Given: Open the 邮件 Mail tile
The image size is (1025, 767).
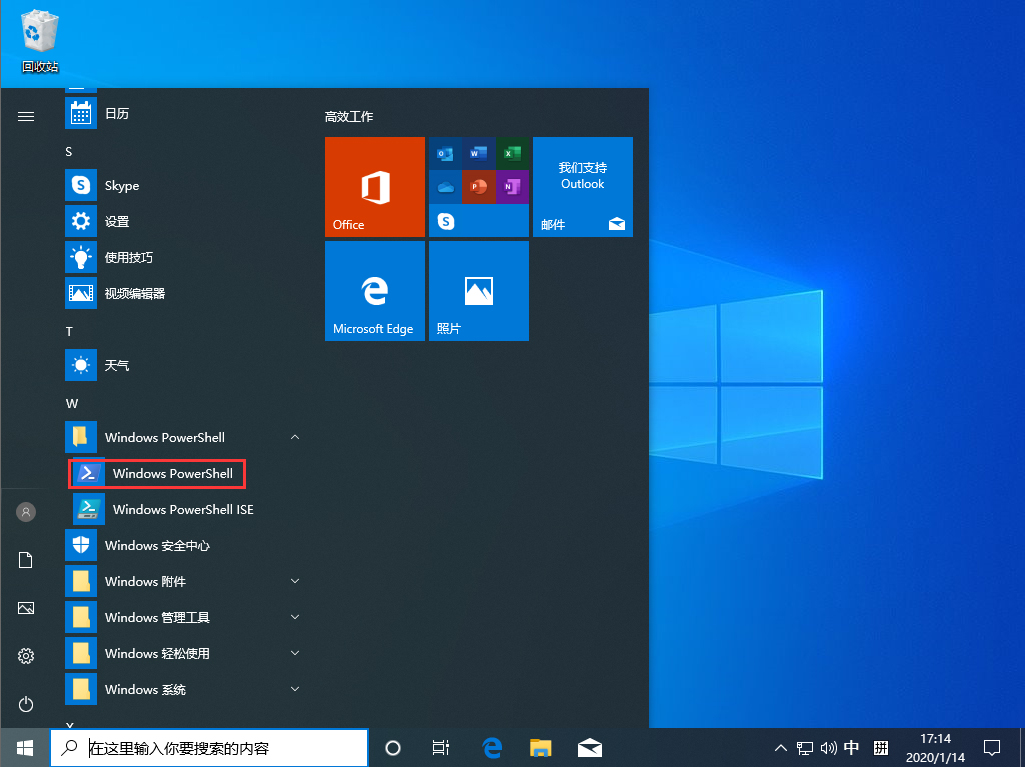Looking at the screenshot, I should [582, 187].
